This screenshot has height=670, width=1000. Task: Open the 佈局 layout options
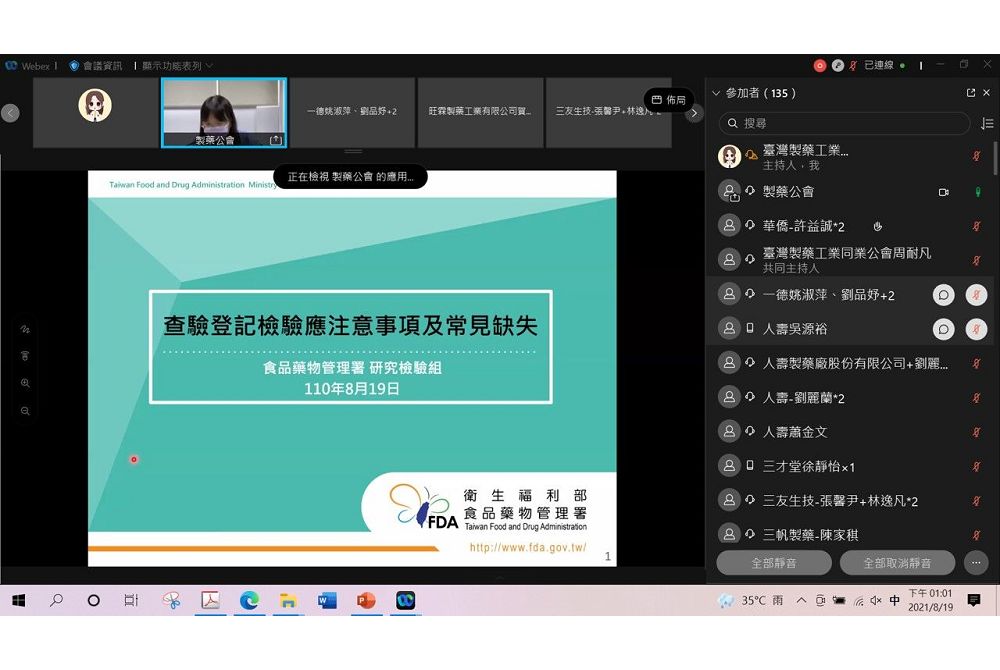pyautogui.click(x=668, y=100)
